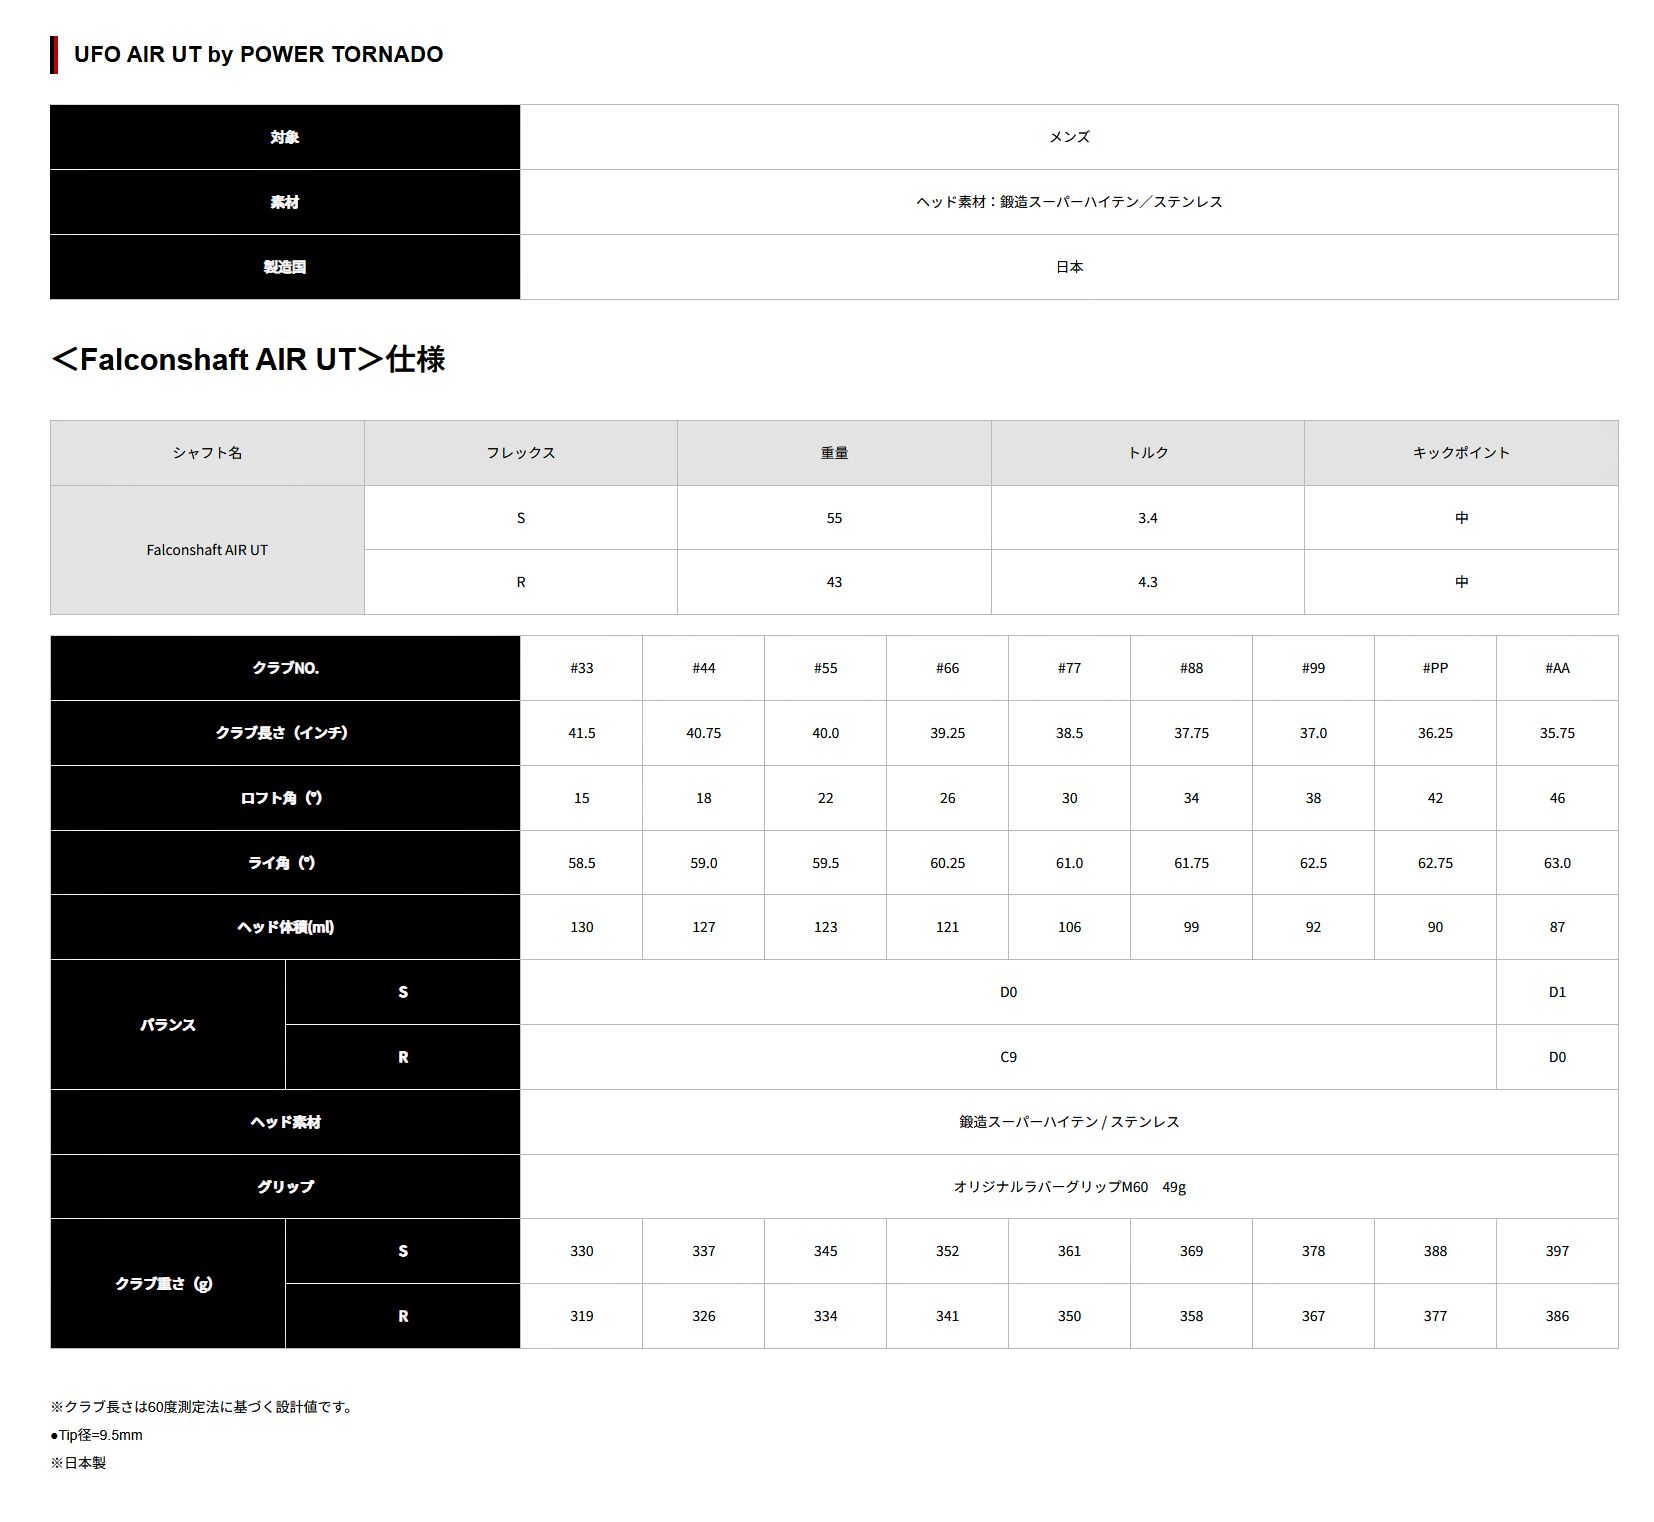The image size is (1654, 1522).
Task: Select loft angle value "22"
Action: [x=826, y=798]
